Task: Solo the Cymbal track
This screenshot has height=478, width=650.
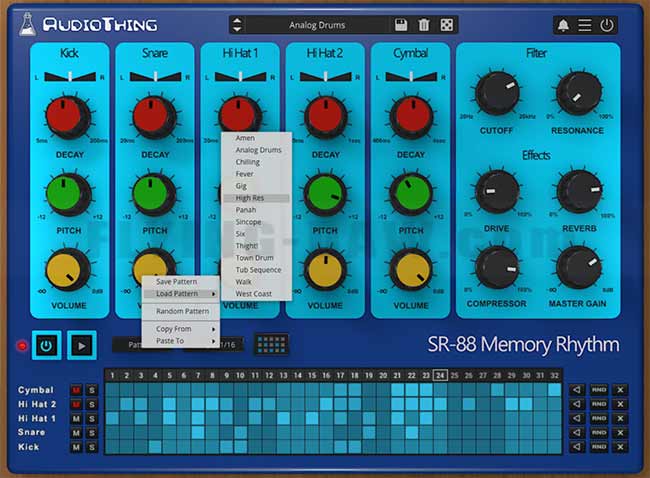Action: [92, 390]
